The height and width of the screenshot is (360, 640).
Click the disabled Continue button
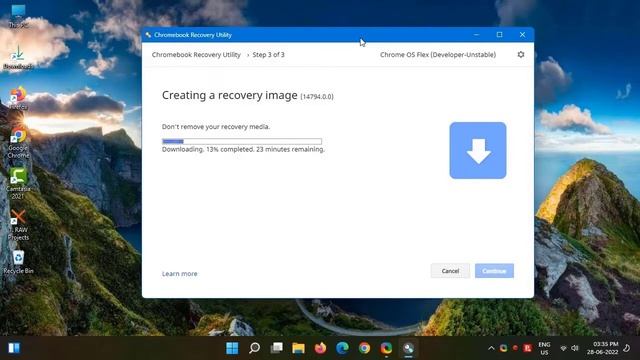click(494, 271)
